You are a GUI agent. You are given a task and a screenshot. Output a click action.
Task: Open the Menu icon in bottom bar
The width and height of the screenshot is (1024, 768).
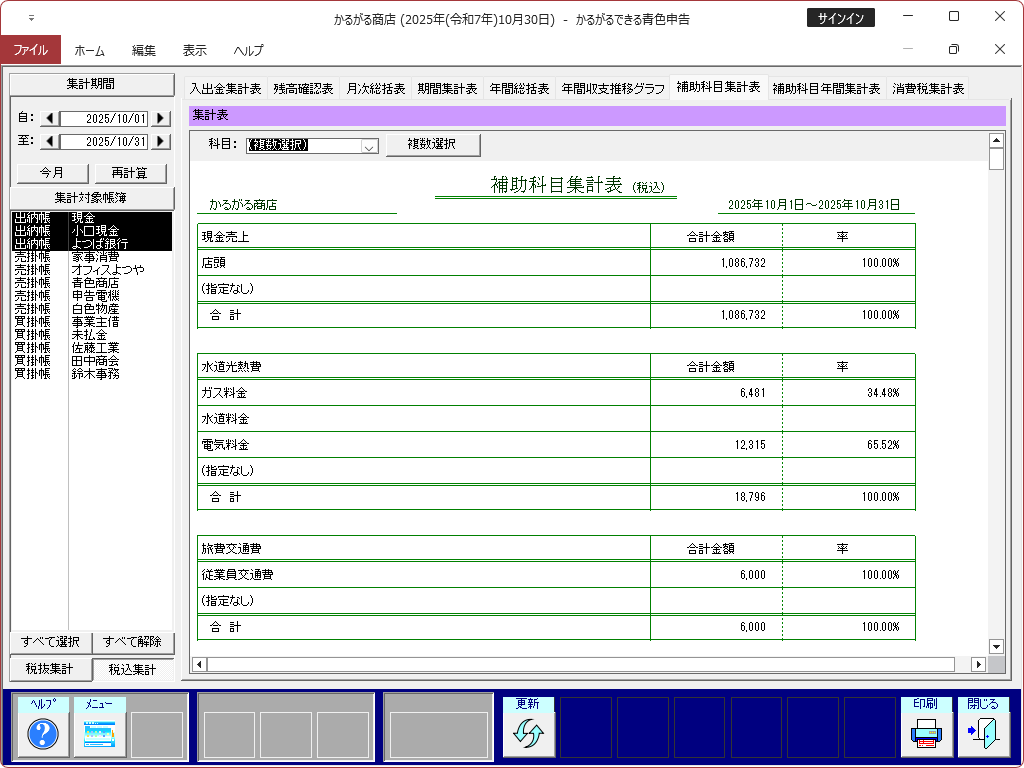[x=100, y=735]
